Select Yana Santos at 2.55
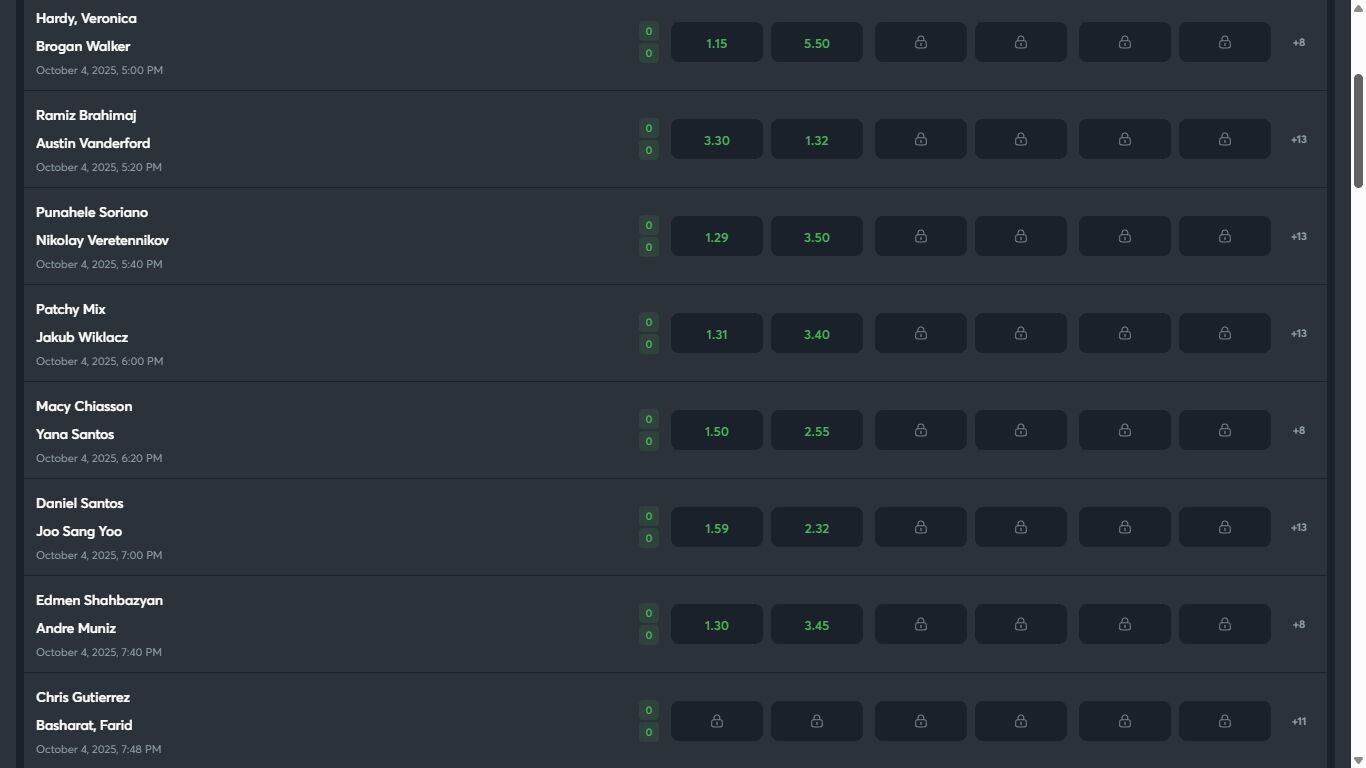 pyautogui.click(x=816, y=431)
